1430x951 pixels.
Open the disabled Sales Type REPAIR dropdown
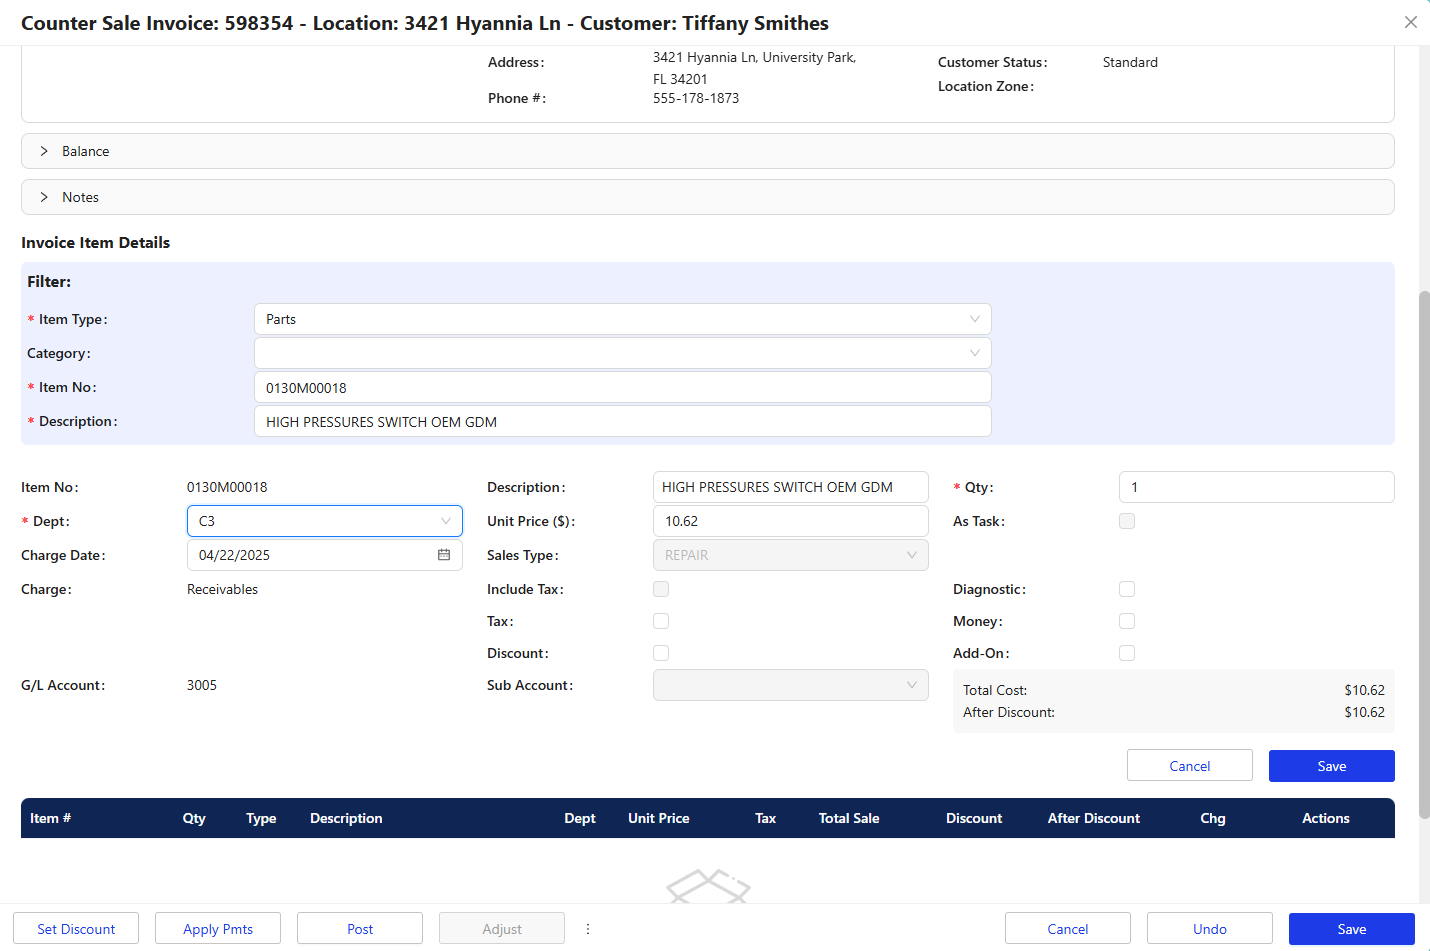791,555
